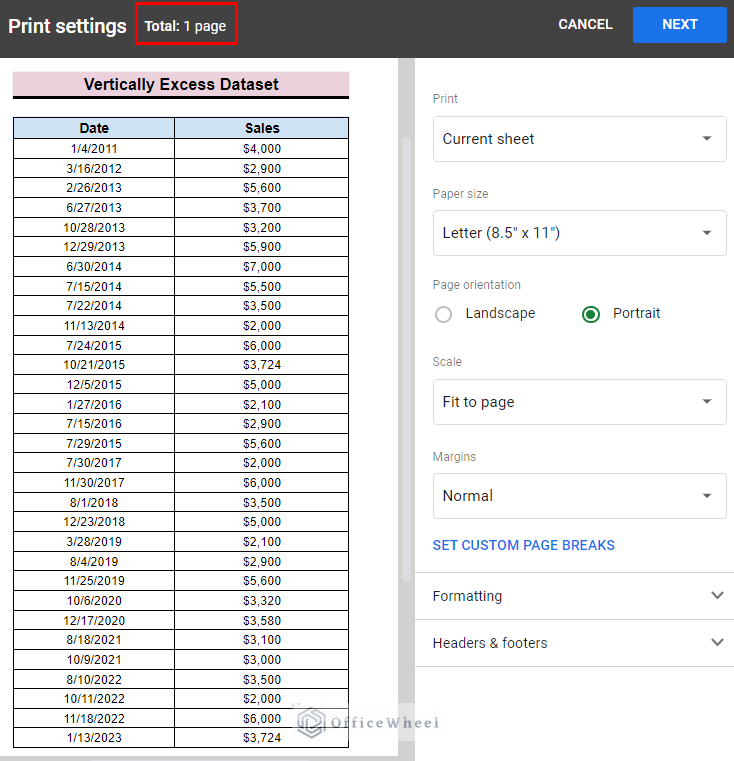This screenshot has width=734, height=761.
Task: Open the Margins 'Normal' dropdown
Action: click(579, 496)
